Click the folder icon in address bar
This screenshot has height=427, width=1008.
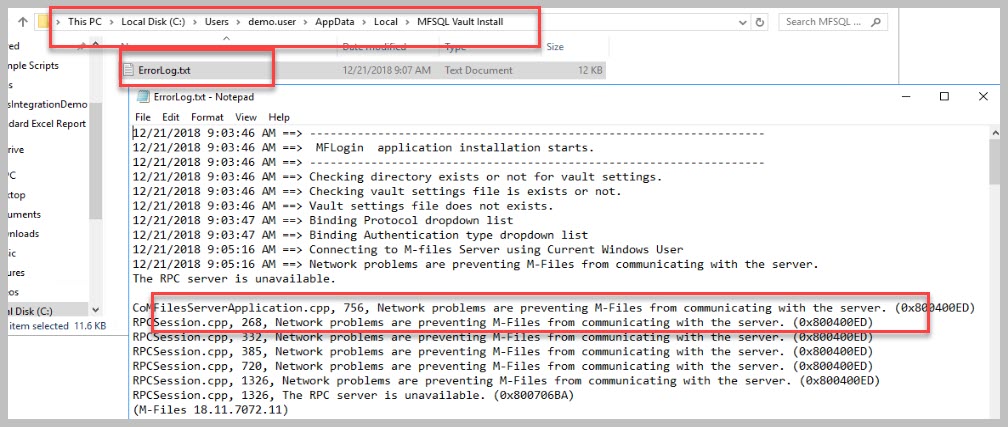tap(44, 22)
